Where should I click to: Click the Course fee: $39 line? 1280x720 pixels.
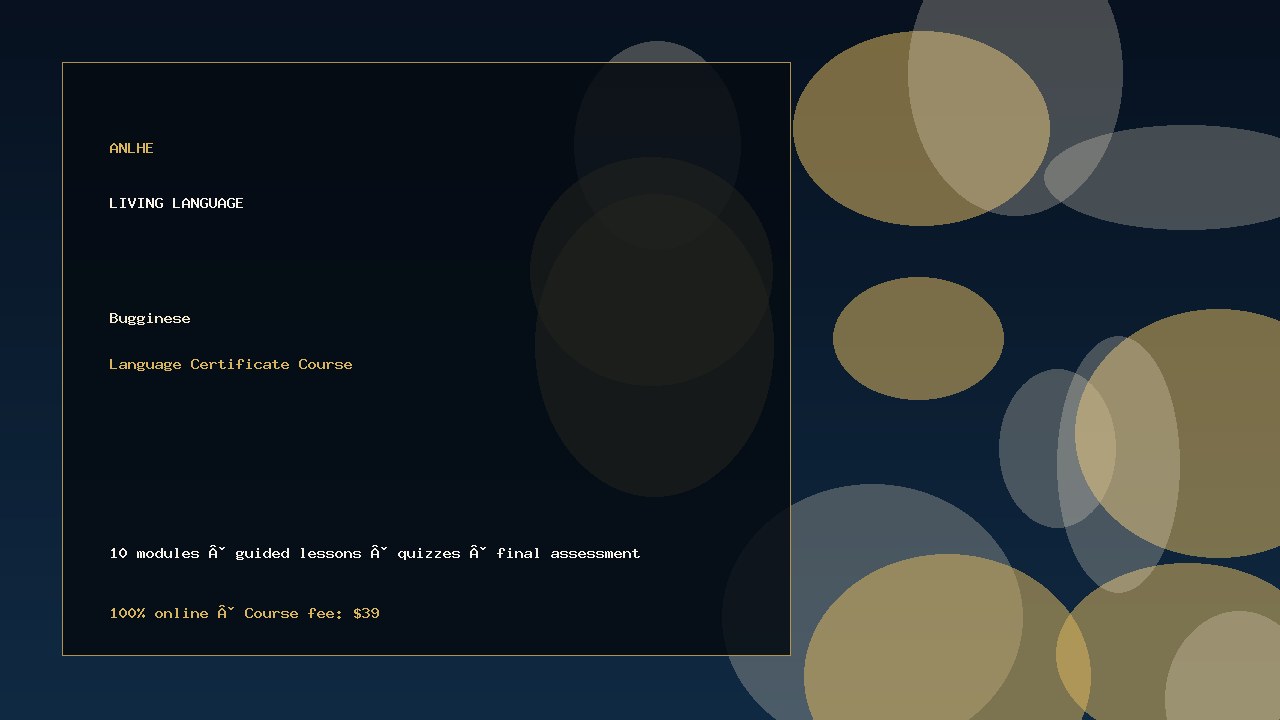[x=245, y=613]
